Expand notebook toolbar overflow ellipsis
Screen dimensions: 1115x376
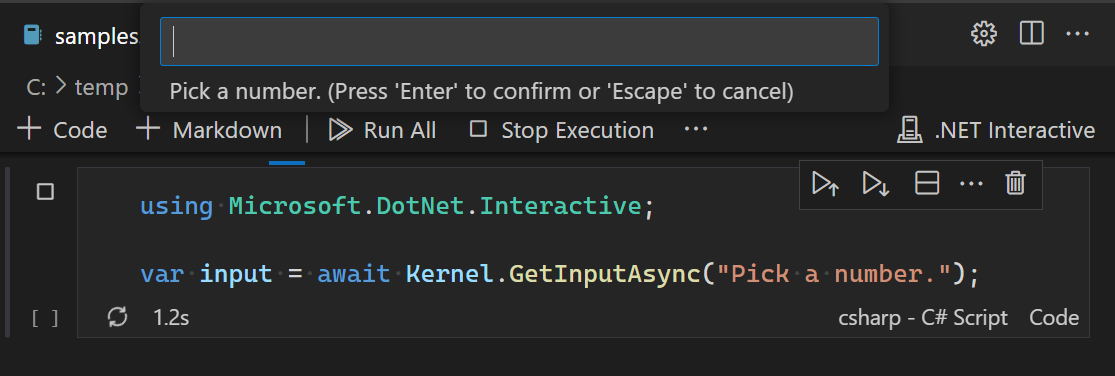[x=695, y=129]
